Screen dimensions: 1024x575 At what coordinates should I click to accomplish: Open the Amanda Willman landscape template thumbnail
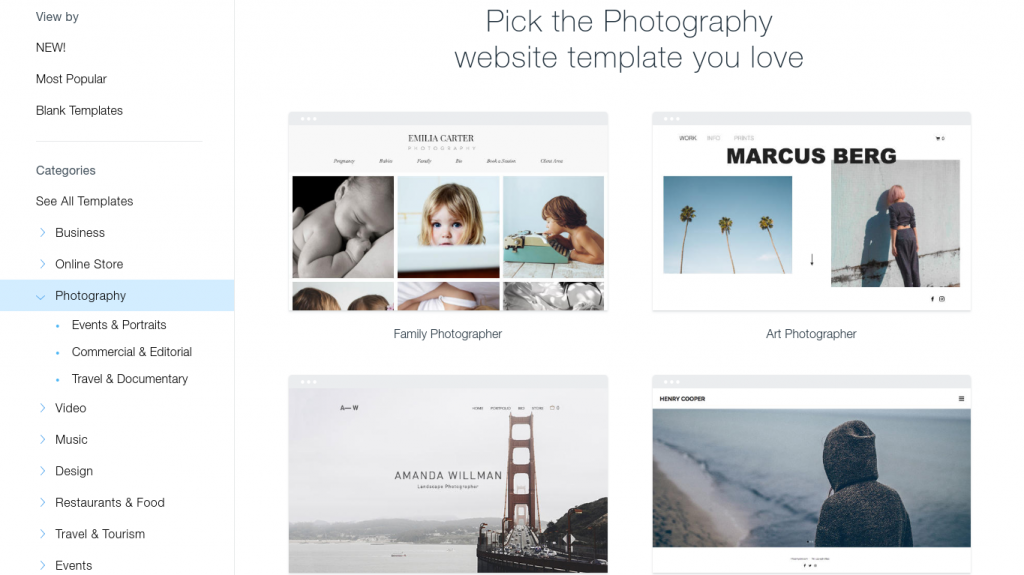(x=448, y=474)
